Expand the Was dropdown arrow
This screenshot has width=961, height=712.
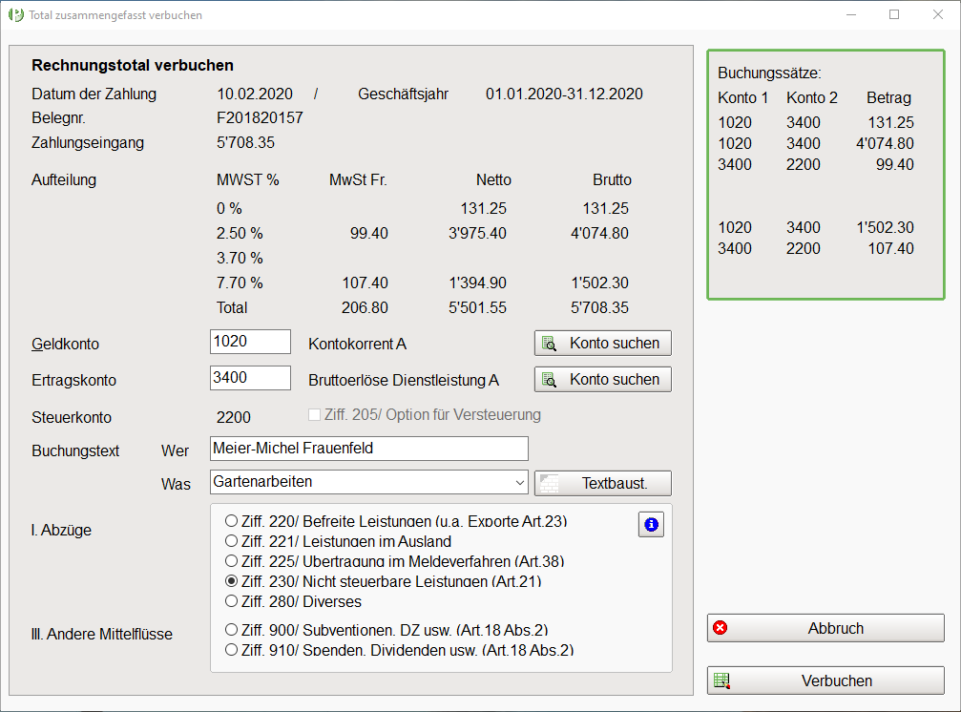[519, 482]
